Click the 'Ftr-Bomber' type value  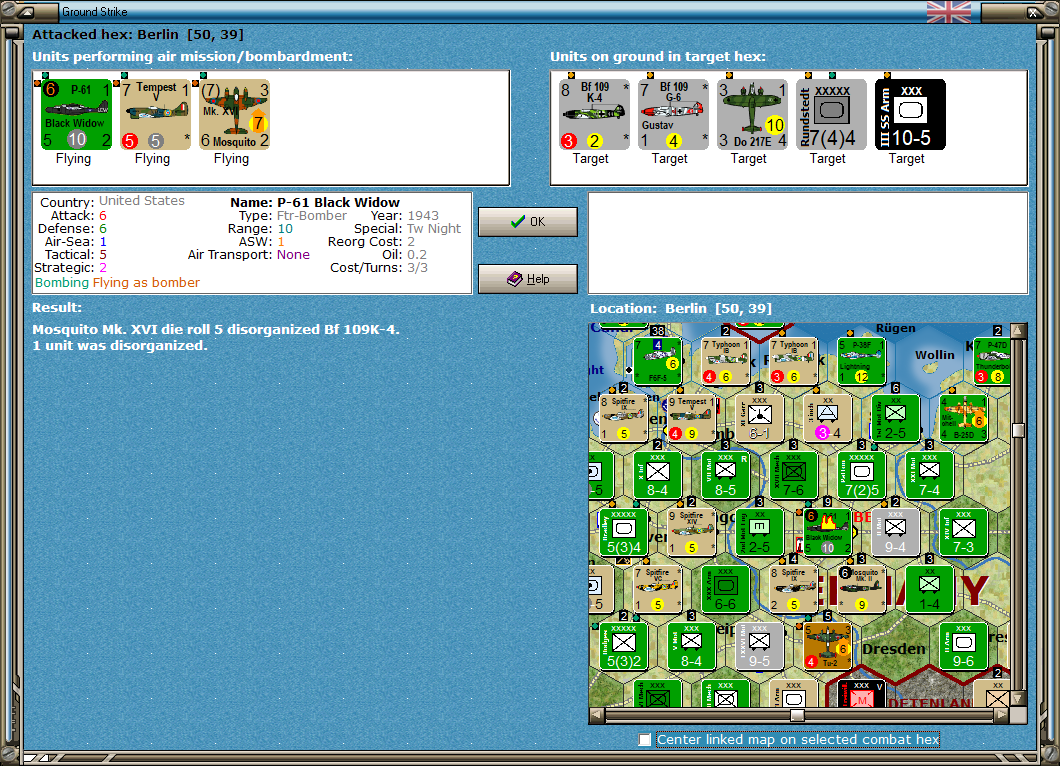312,216
